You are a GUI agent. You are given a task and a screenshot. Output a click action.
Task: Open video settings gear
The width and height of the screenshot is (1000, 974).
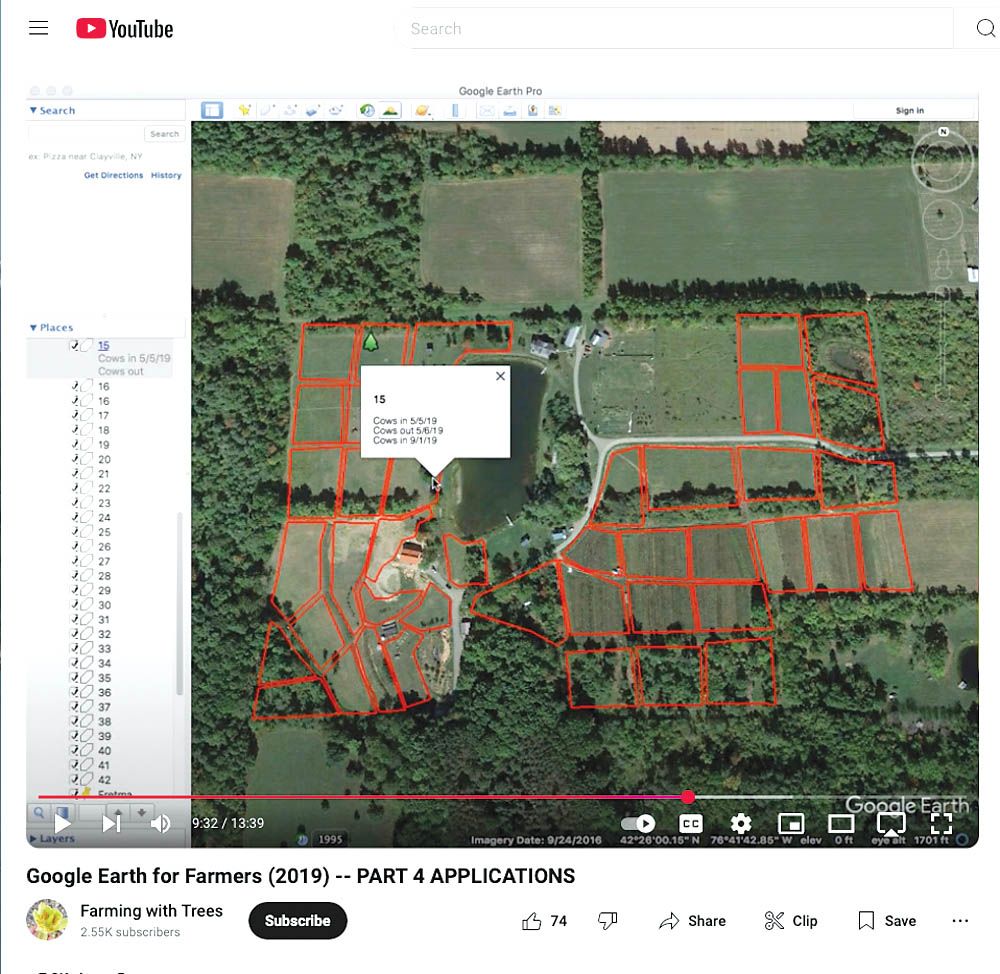point(740,823)
